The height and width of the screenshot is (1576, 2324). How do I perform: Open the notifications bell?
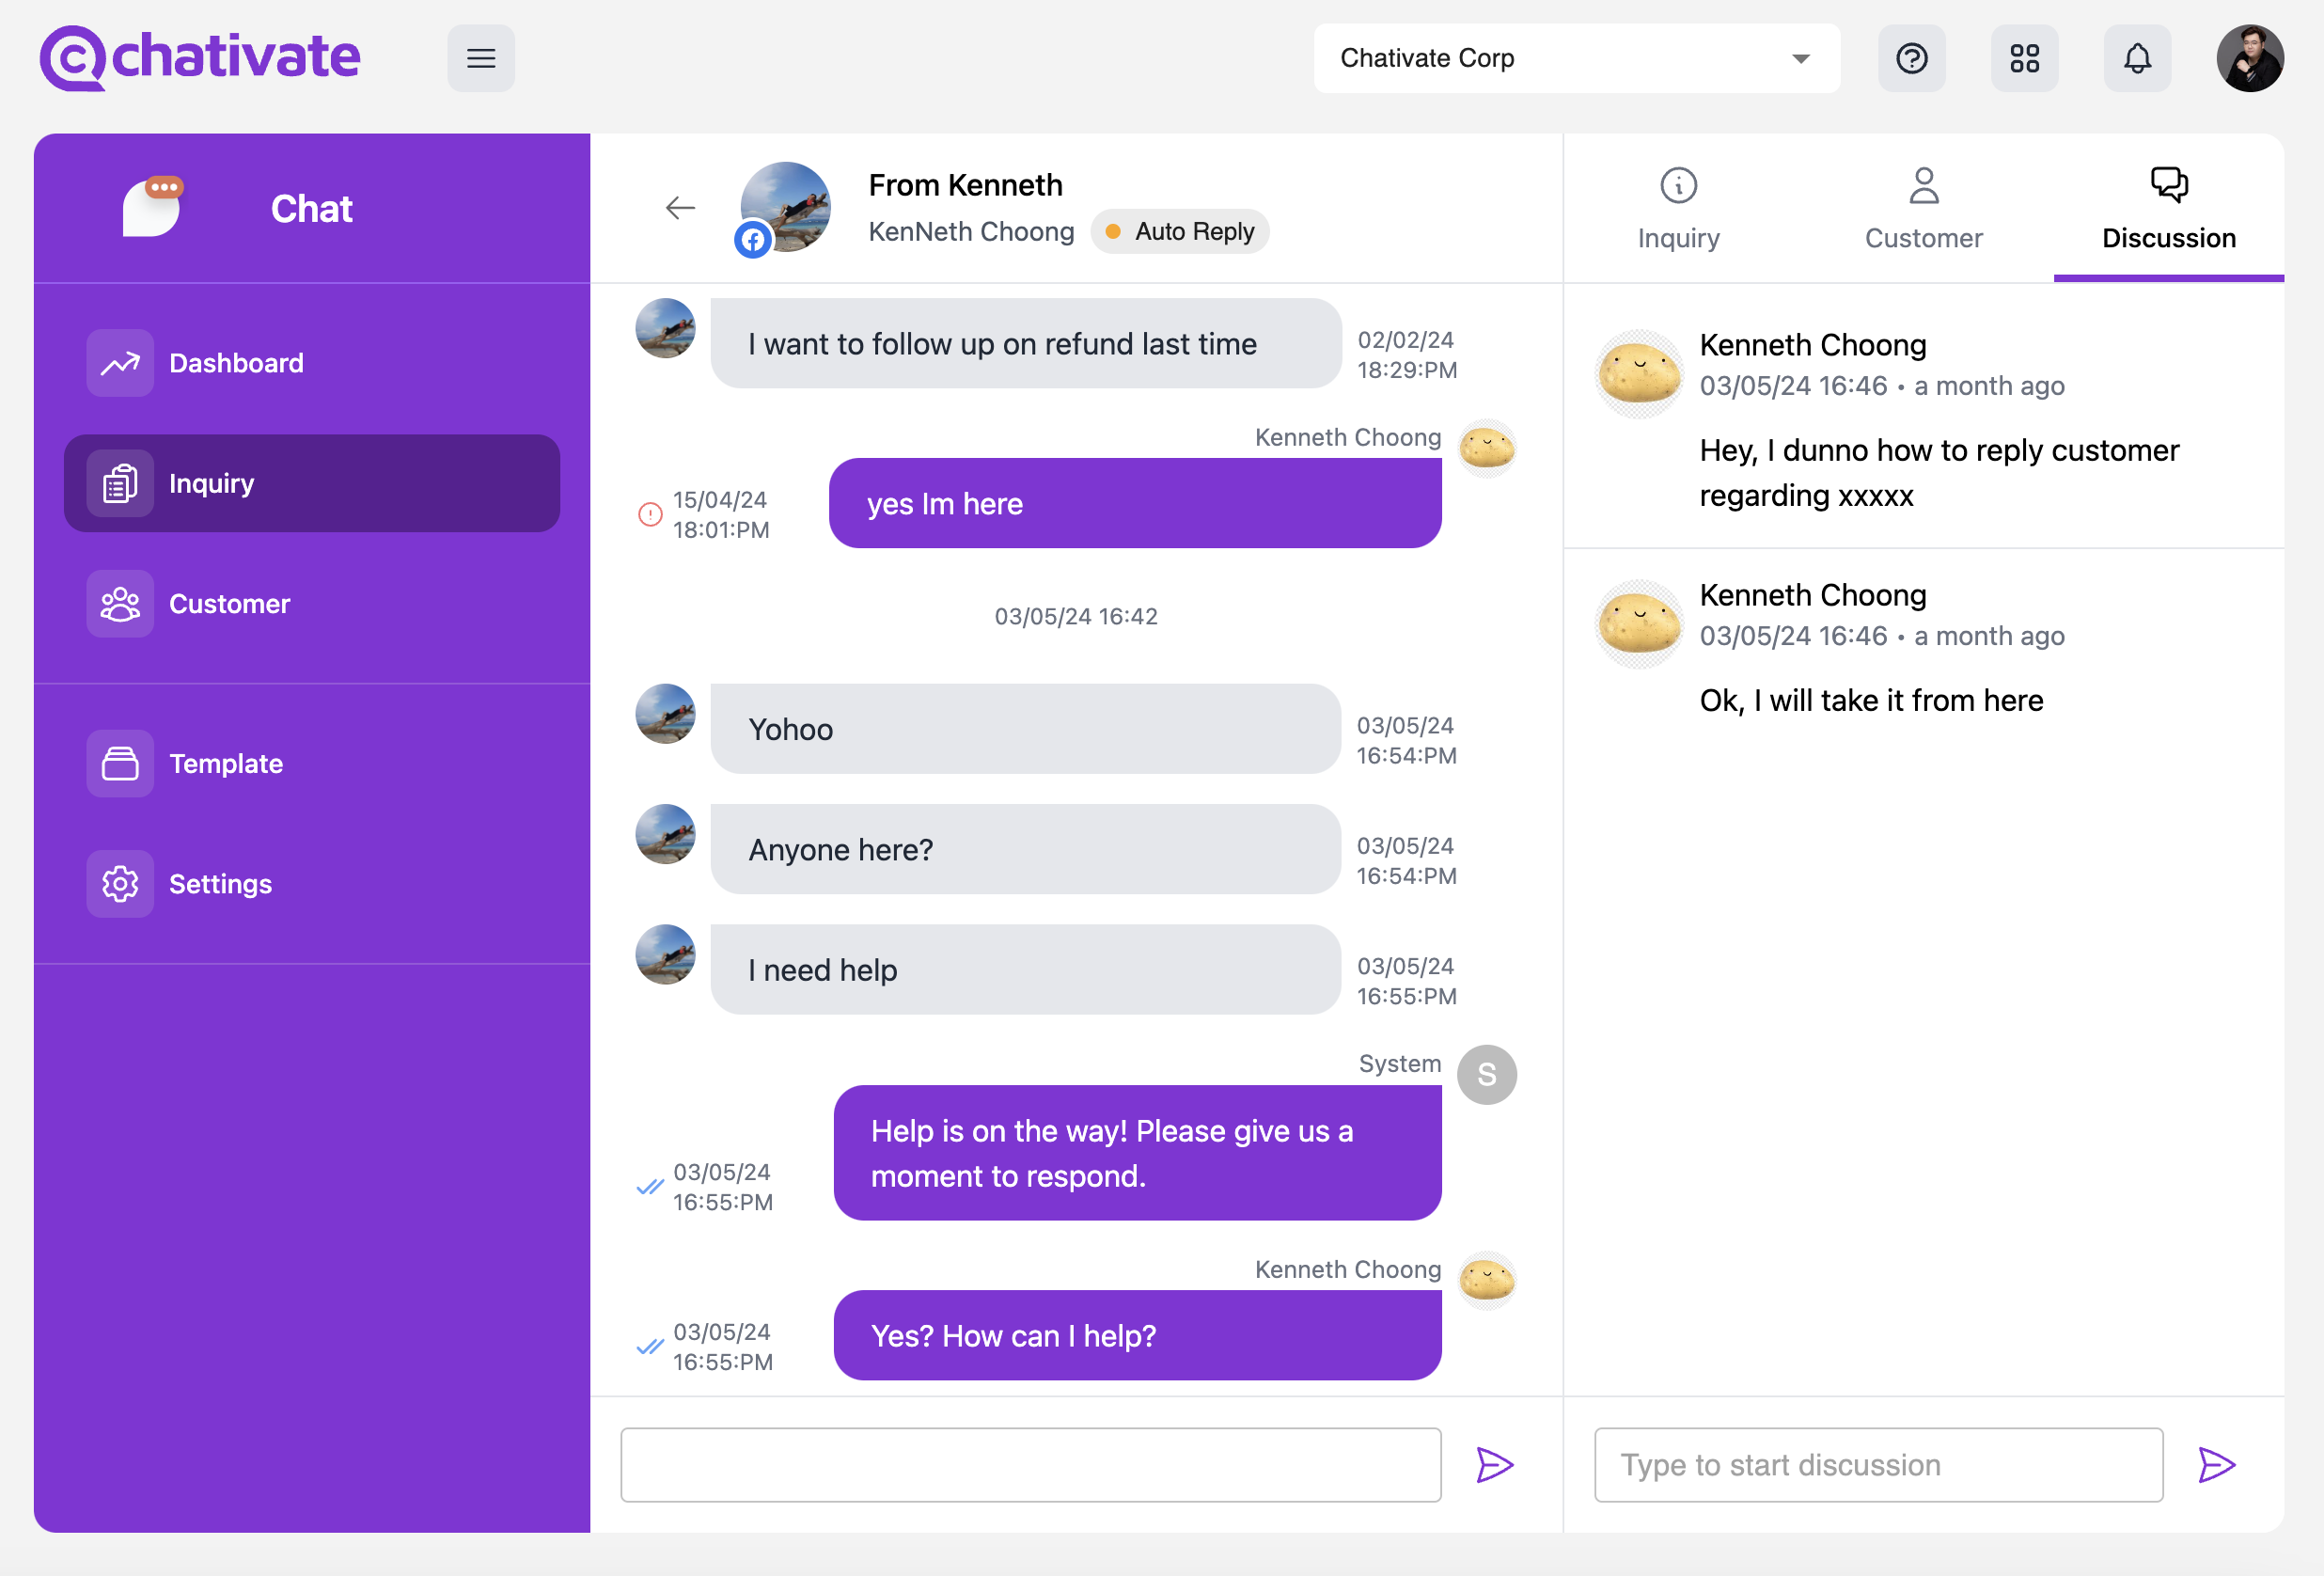click(2137, 58)
